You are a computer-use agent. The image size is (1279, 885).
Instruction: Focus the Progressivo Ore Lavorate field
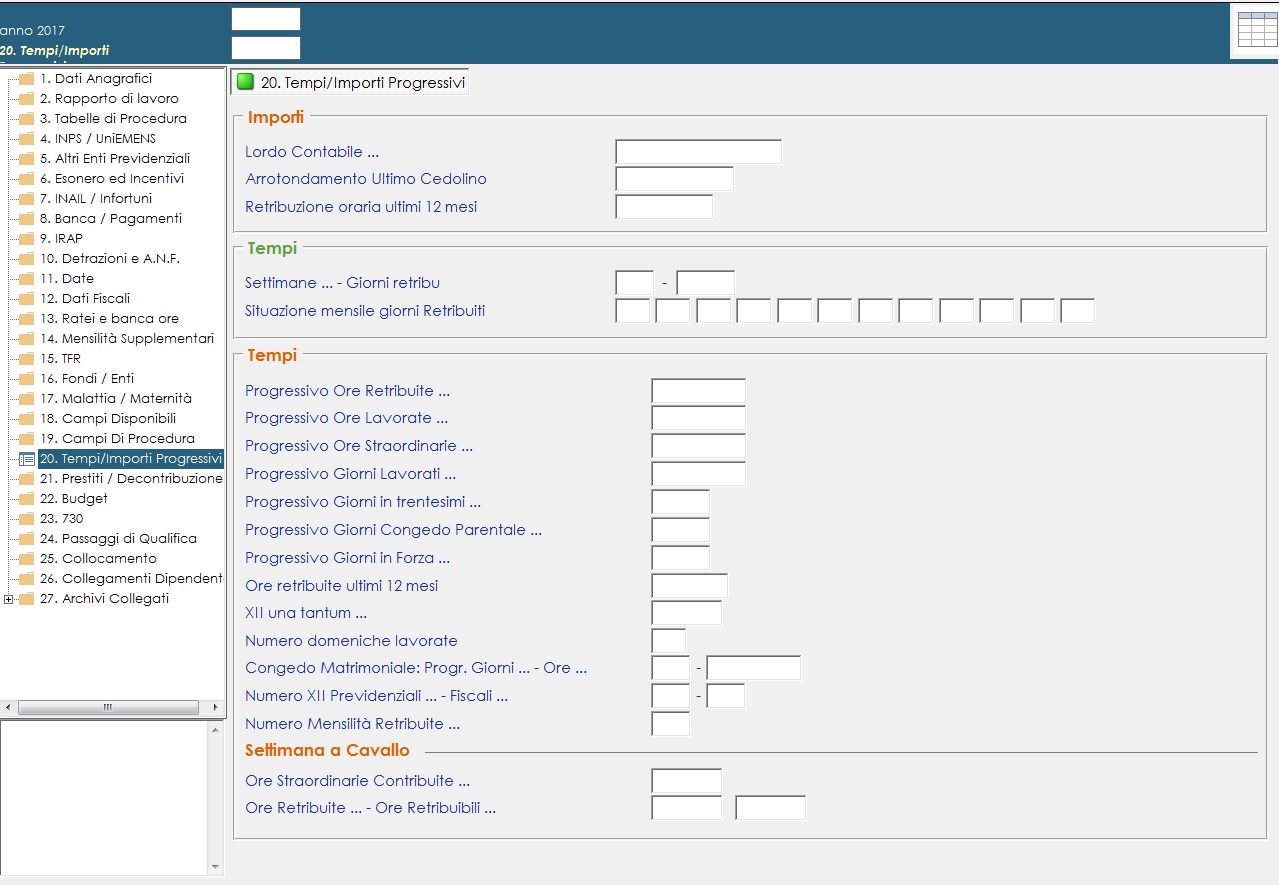[697, 418]
